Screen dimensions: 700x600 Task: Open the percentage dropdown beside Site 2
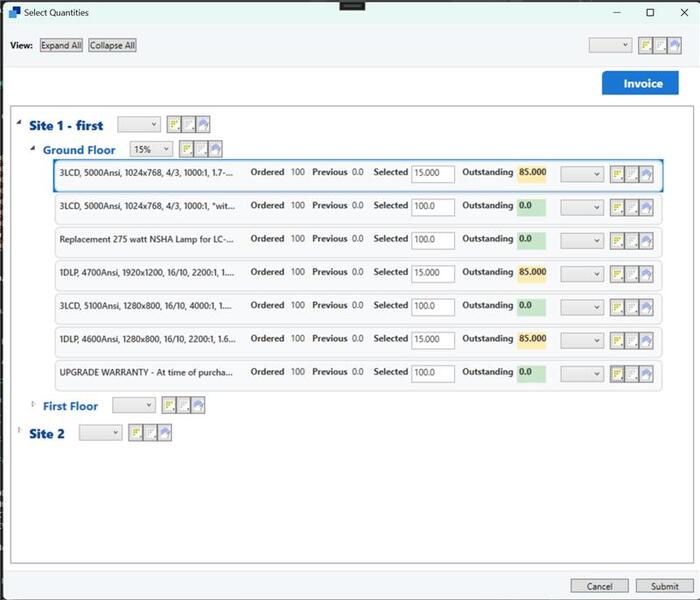click(x=100, y=432)
